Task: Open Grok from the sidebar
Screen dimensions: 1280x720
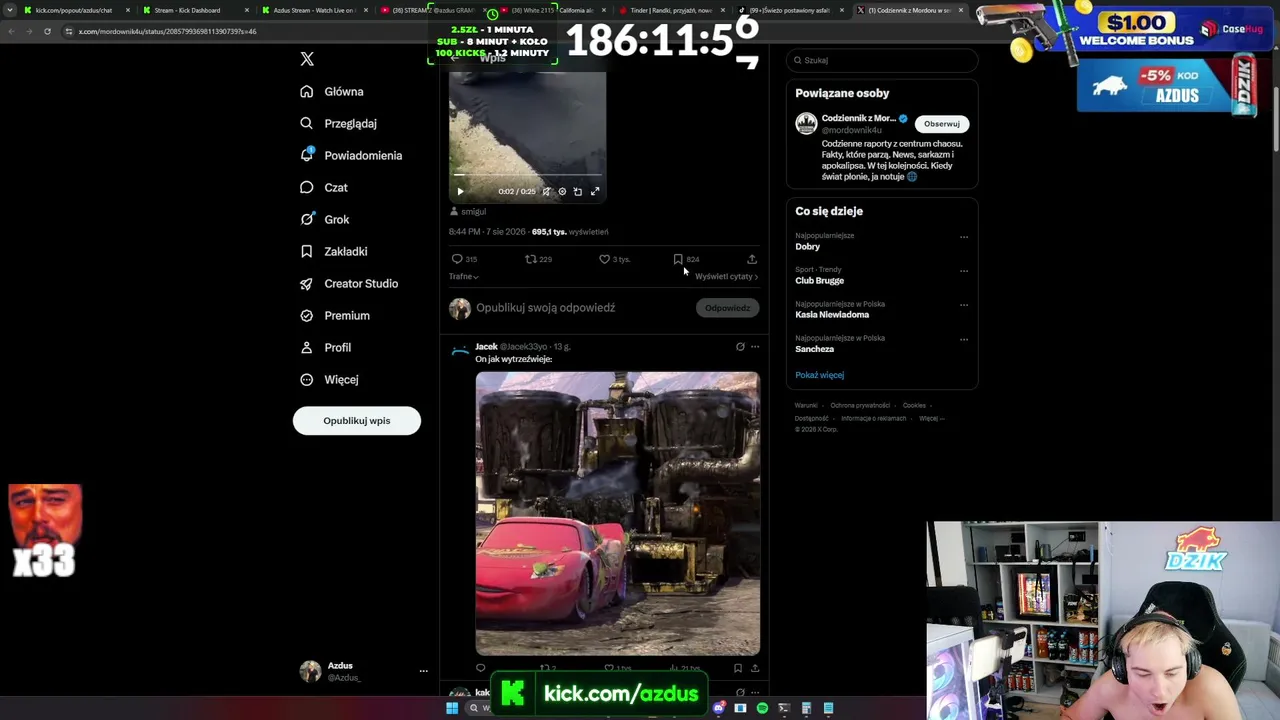Action: (324, 219)
